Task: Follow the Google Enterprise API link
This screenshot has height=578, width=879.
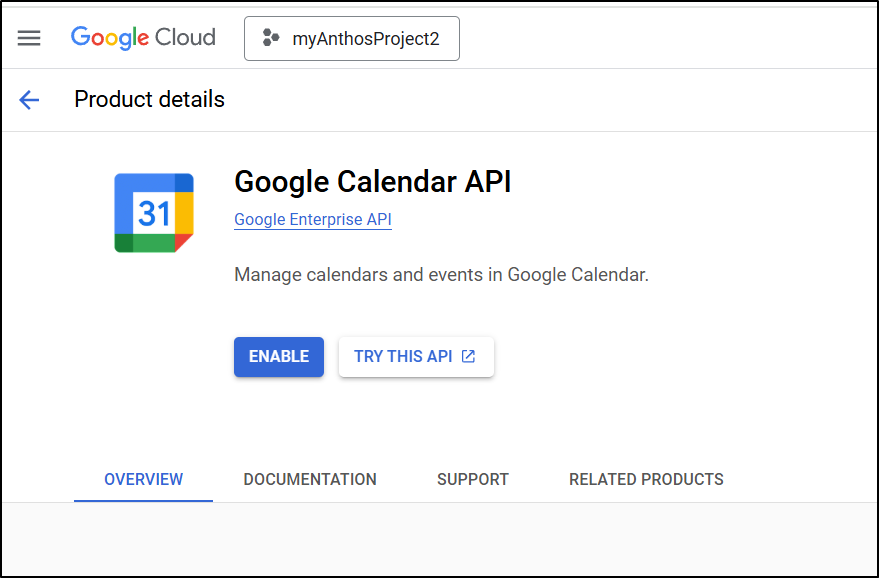Action: click(x=313, y=219)
